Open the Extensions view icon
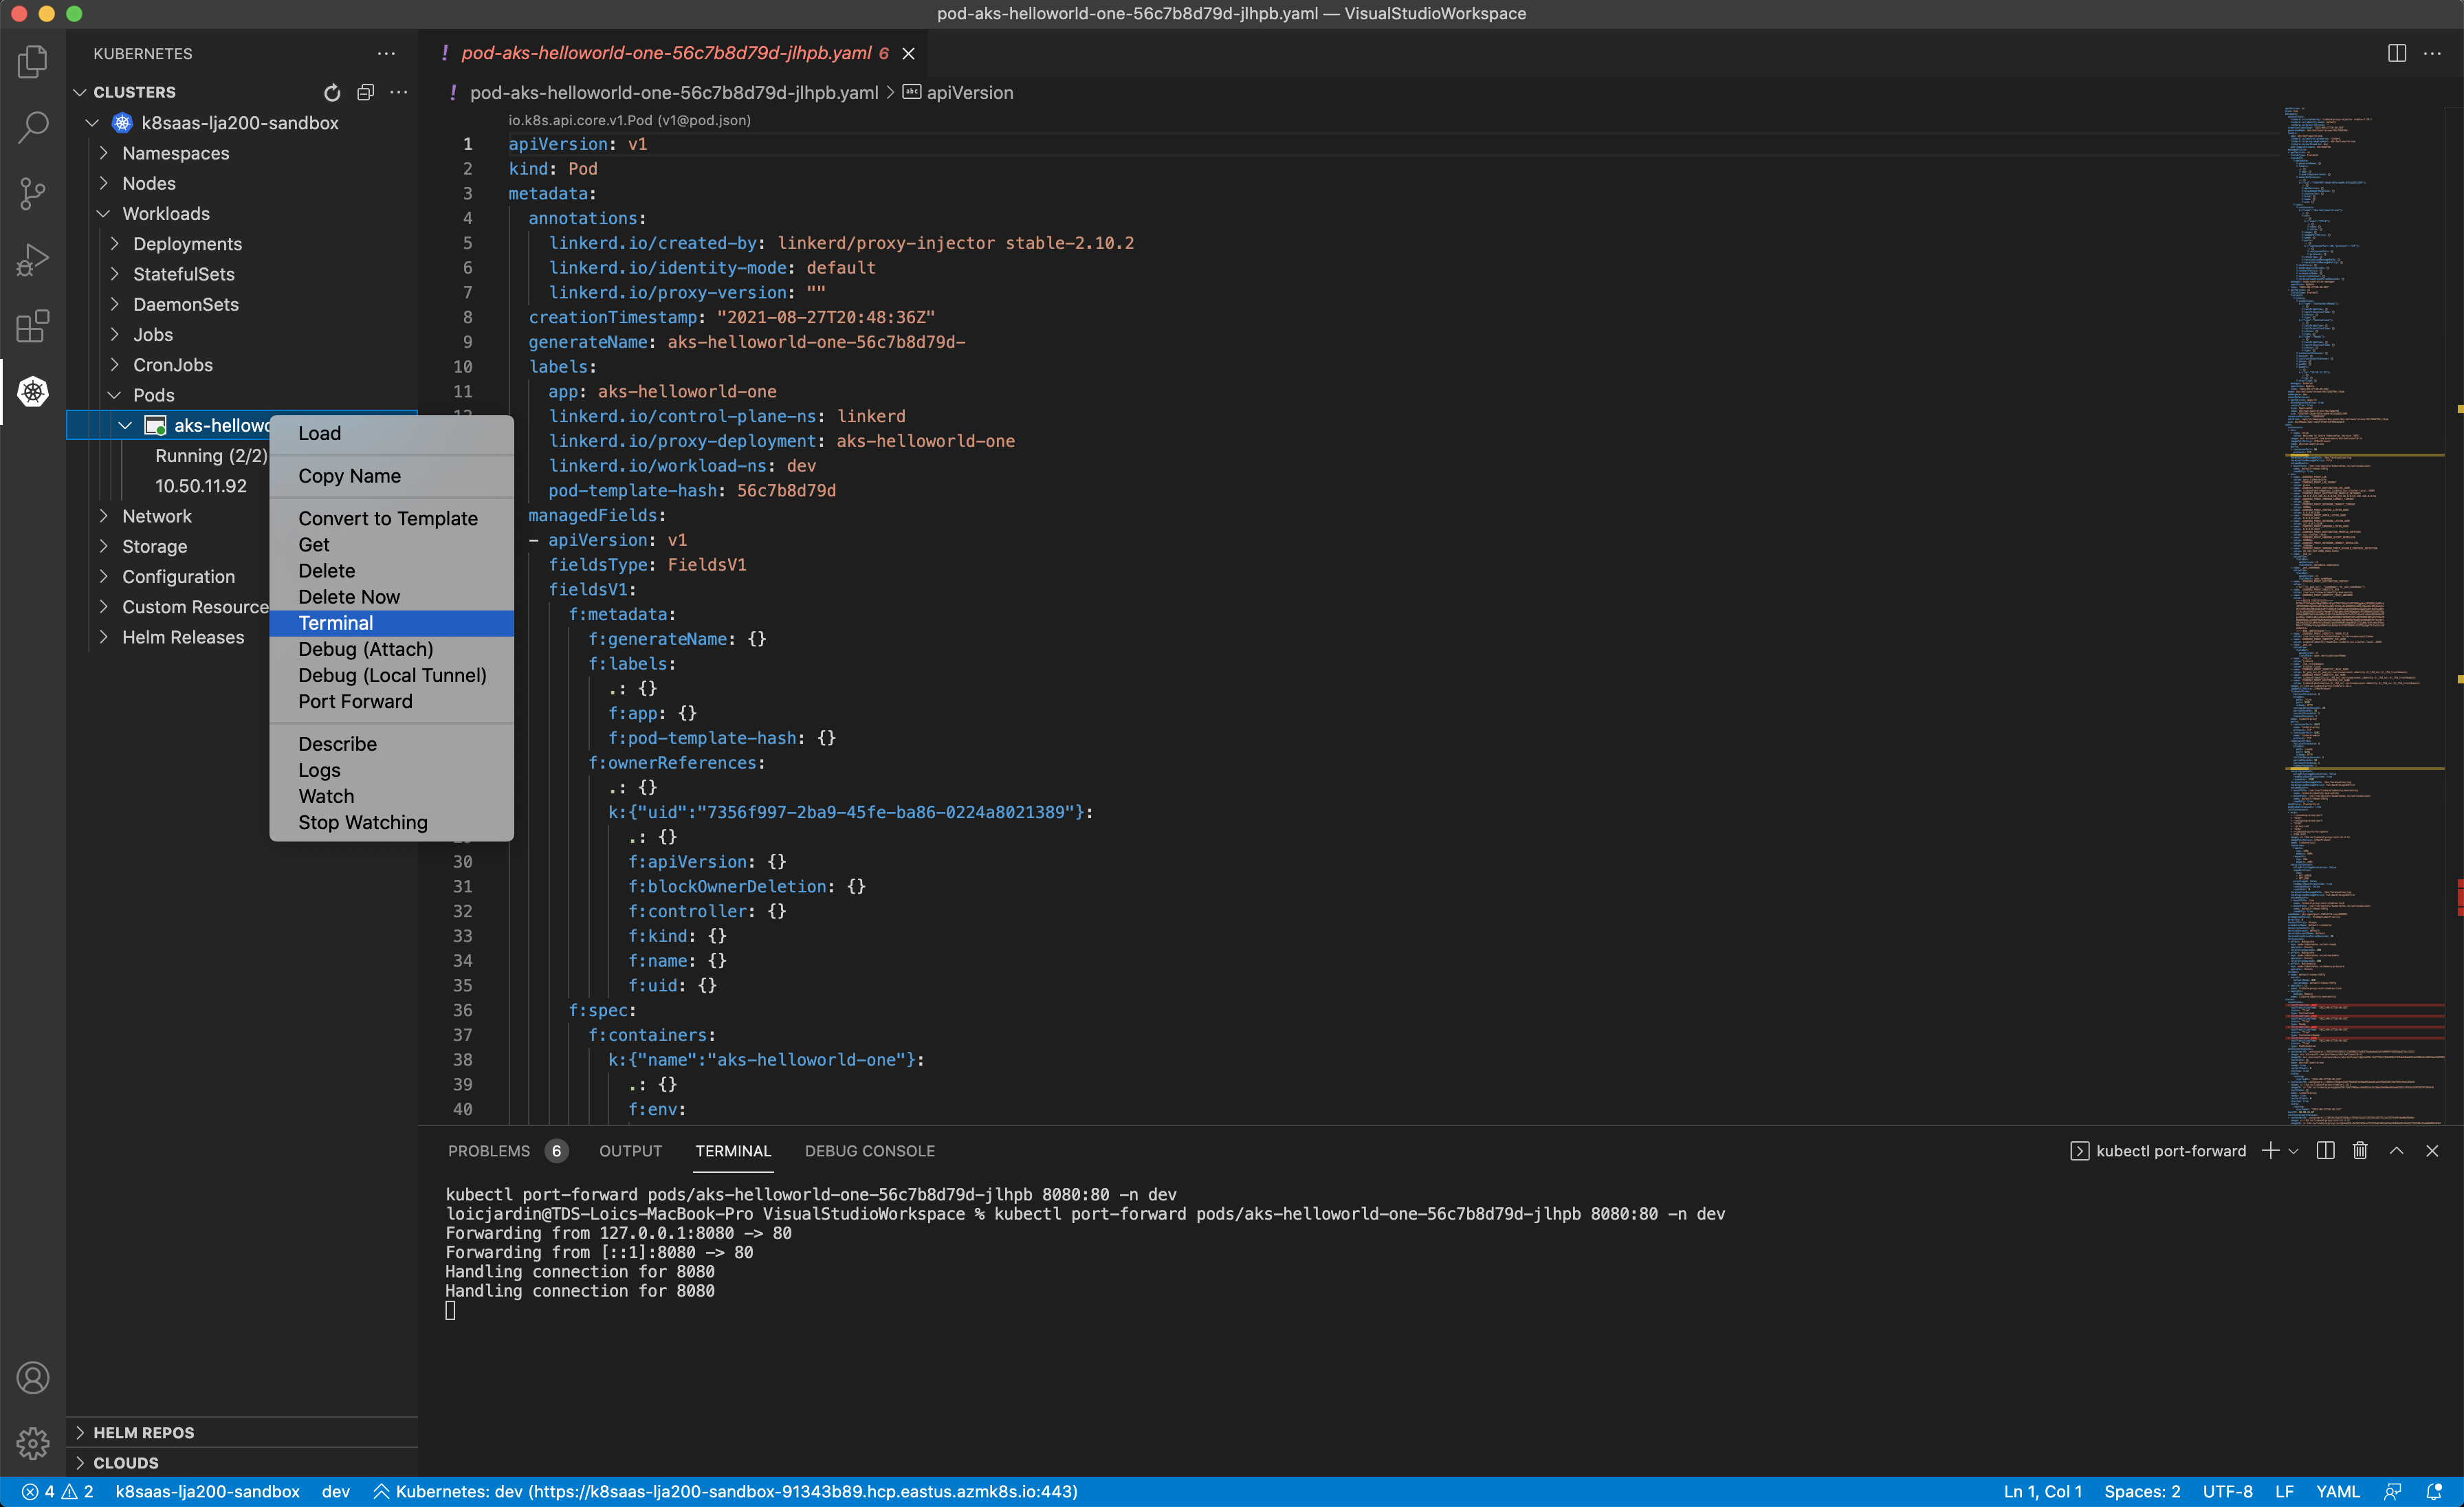Screen dimensions: 2464x1507 pyautogui.click(x=33, y=325)
